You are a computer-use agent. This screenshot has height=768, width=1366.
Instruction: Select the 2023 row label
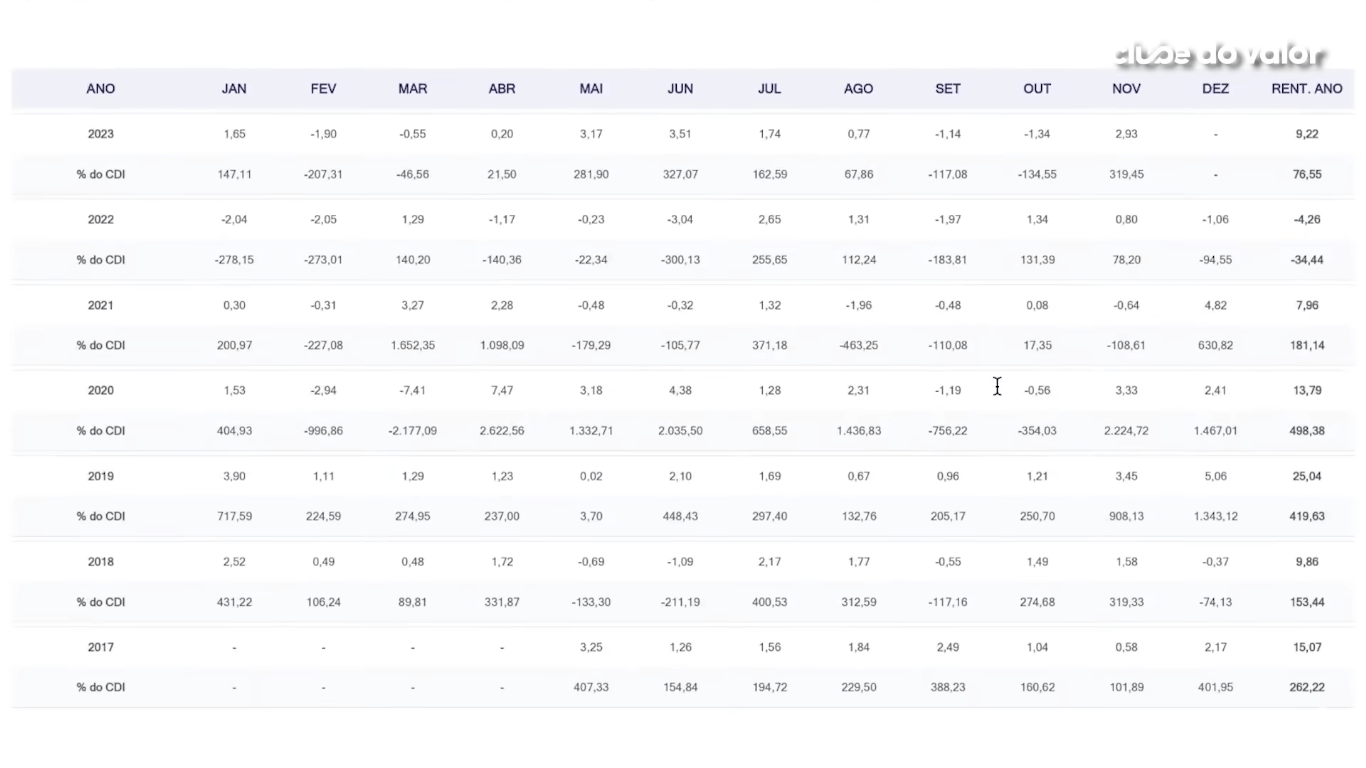tap(101, 134)
